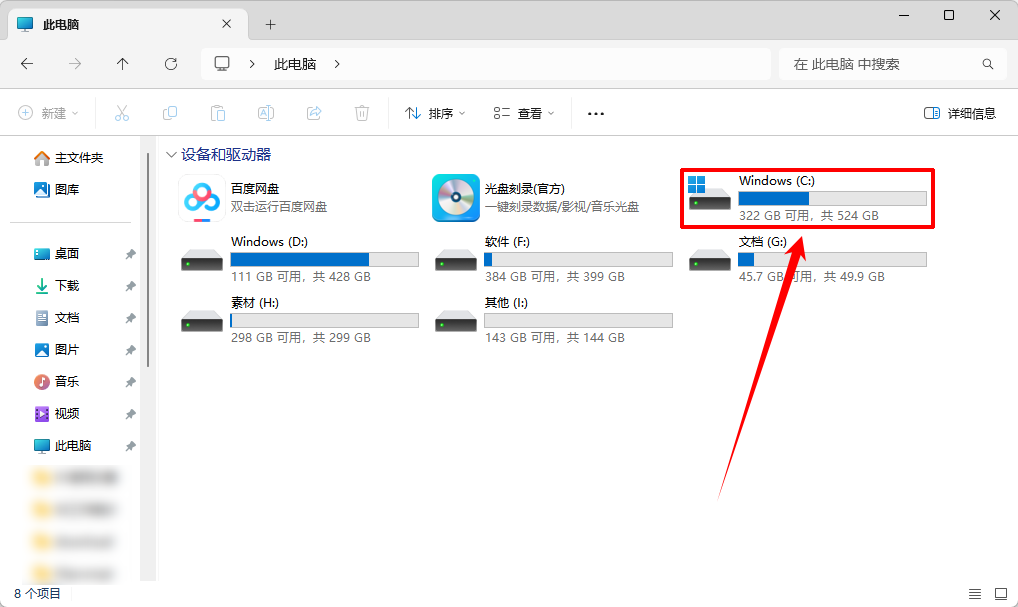The height and width of the screenshot is (607, 1018).
Task: Select the Windows (C:) drive icon
Action: [709, 193]
